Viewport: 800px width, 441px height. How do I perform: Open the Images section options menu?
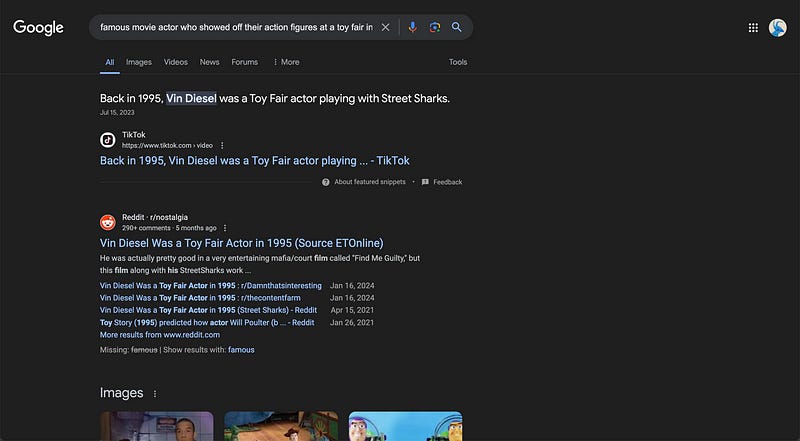(x=155, y=394)
